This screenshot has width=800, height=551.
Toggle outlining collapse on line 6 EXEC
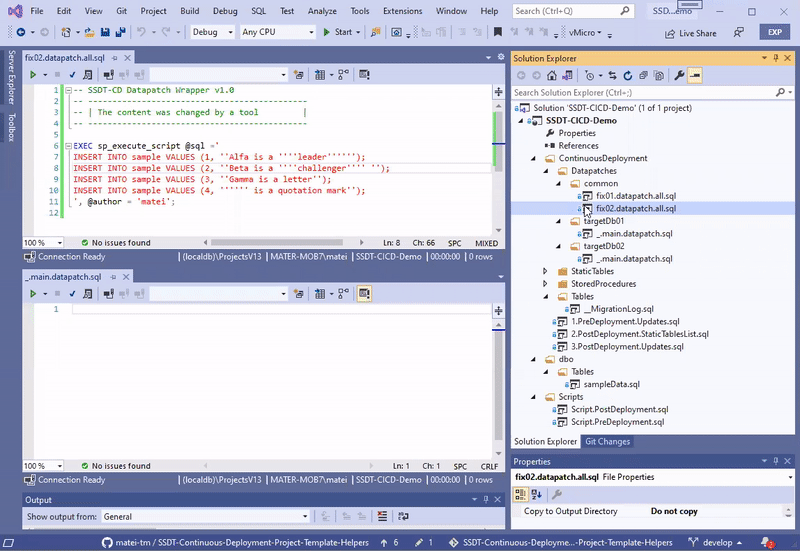coord(68,146)
